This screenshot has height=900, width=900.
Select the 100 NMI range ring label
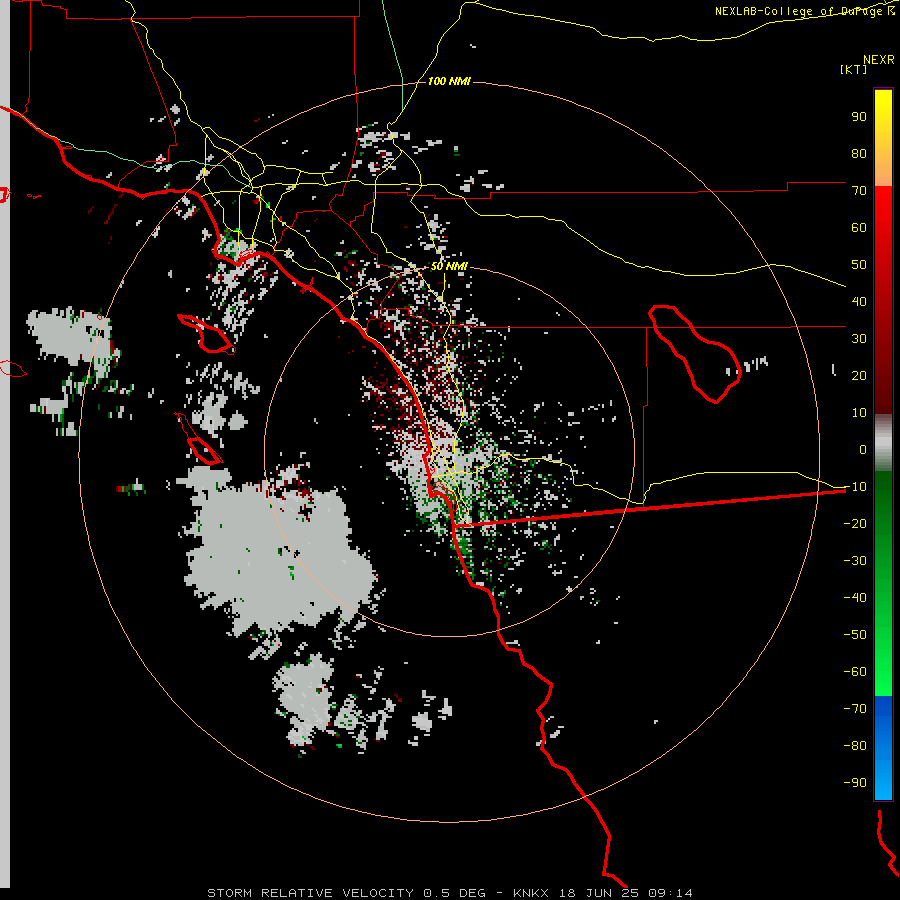[449, 81]
